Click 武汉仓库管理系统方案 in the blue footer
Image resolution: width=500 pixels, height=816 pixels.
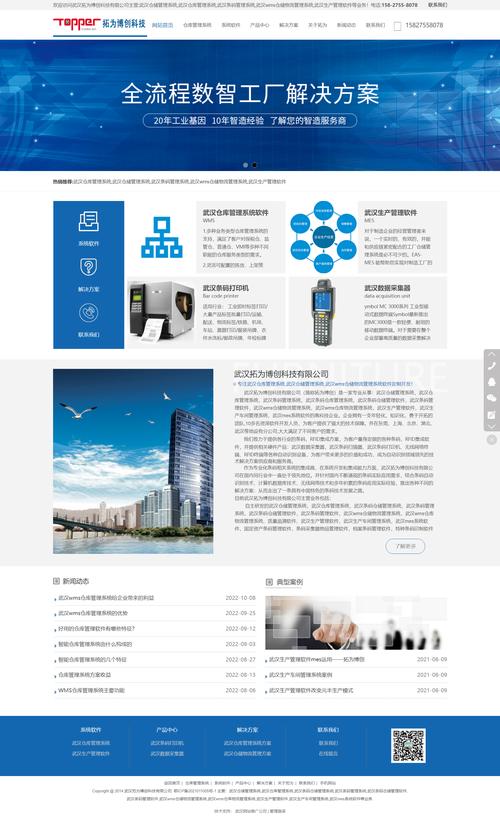[x=247, y=743]
